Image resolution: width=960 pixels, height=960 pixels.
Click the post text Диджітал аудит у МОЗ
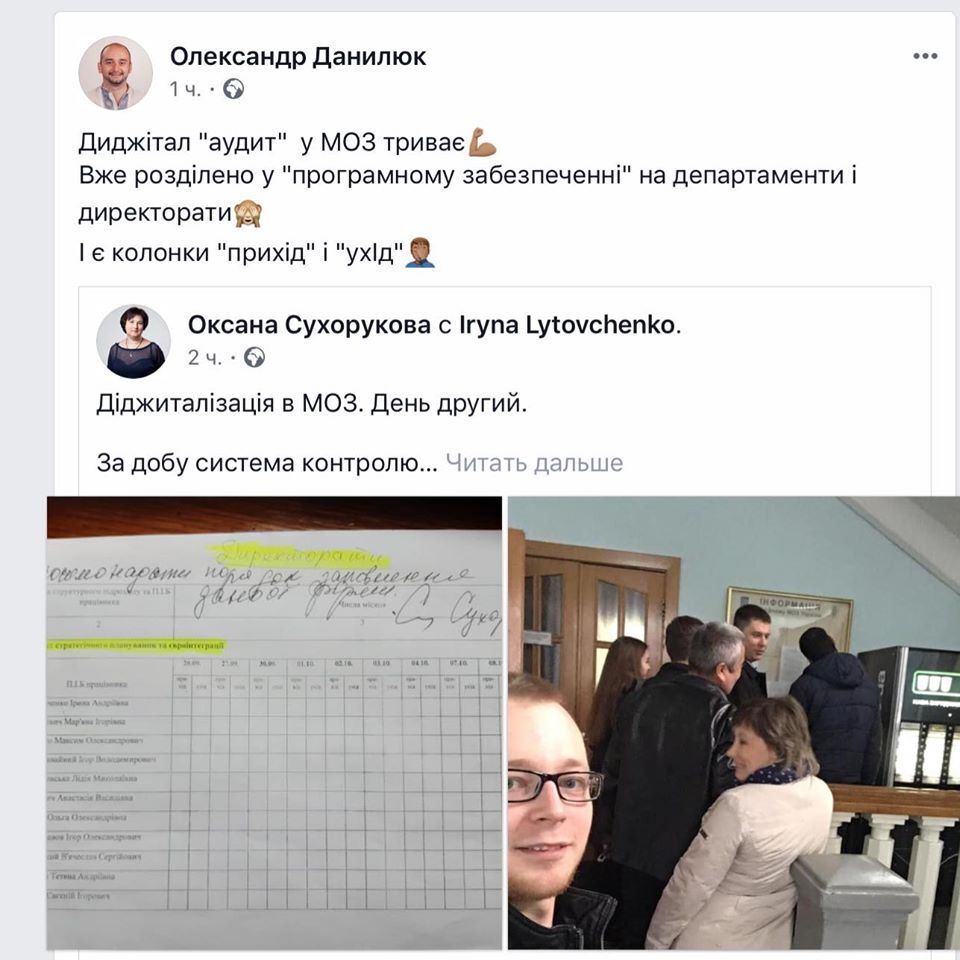pos(271,143)
